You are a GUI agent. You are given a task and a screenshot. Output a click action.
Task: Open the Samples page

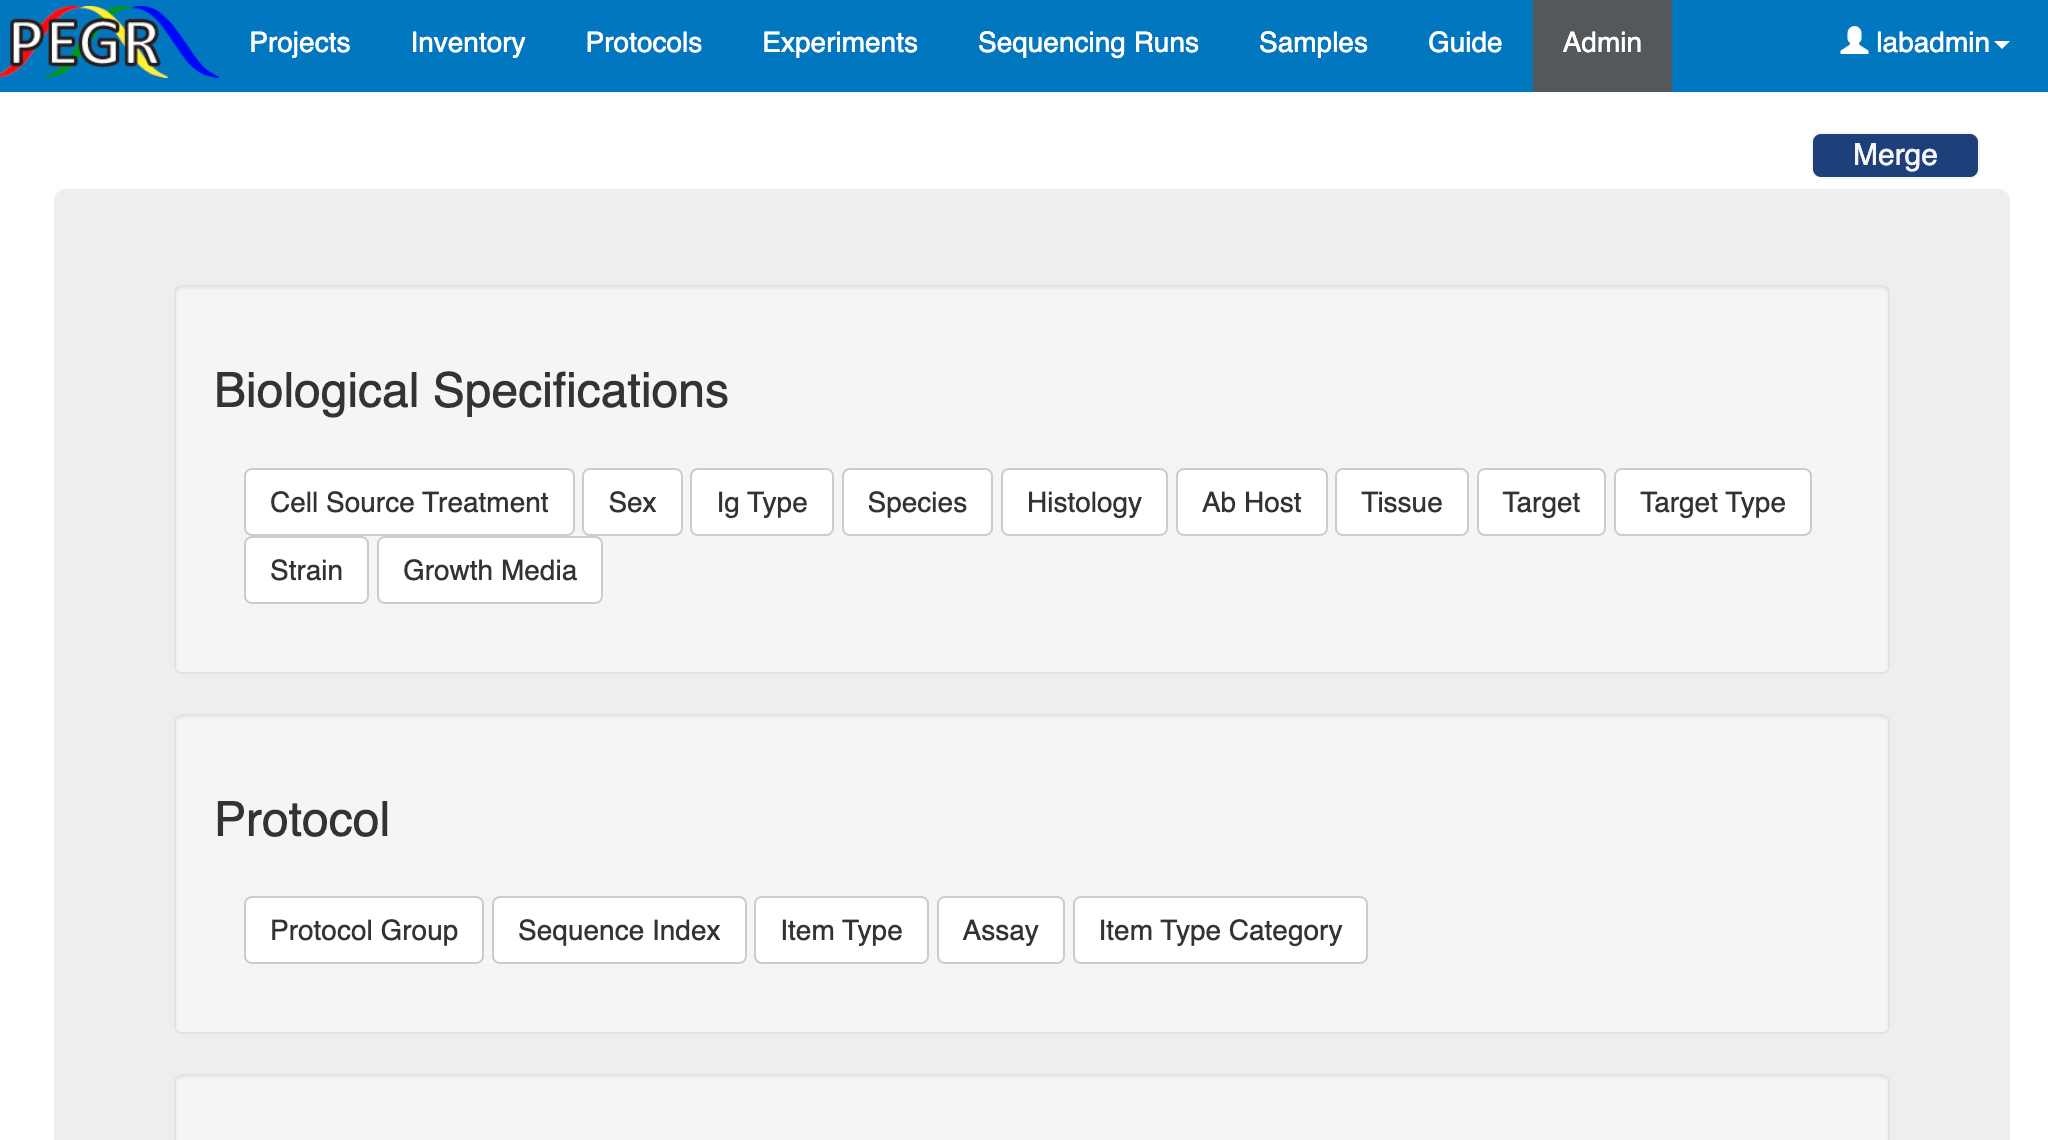tap(1312, 43)
